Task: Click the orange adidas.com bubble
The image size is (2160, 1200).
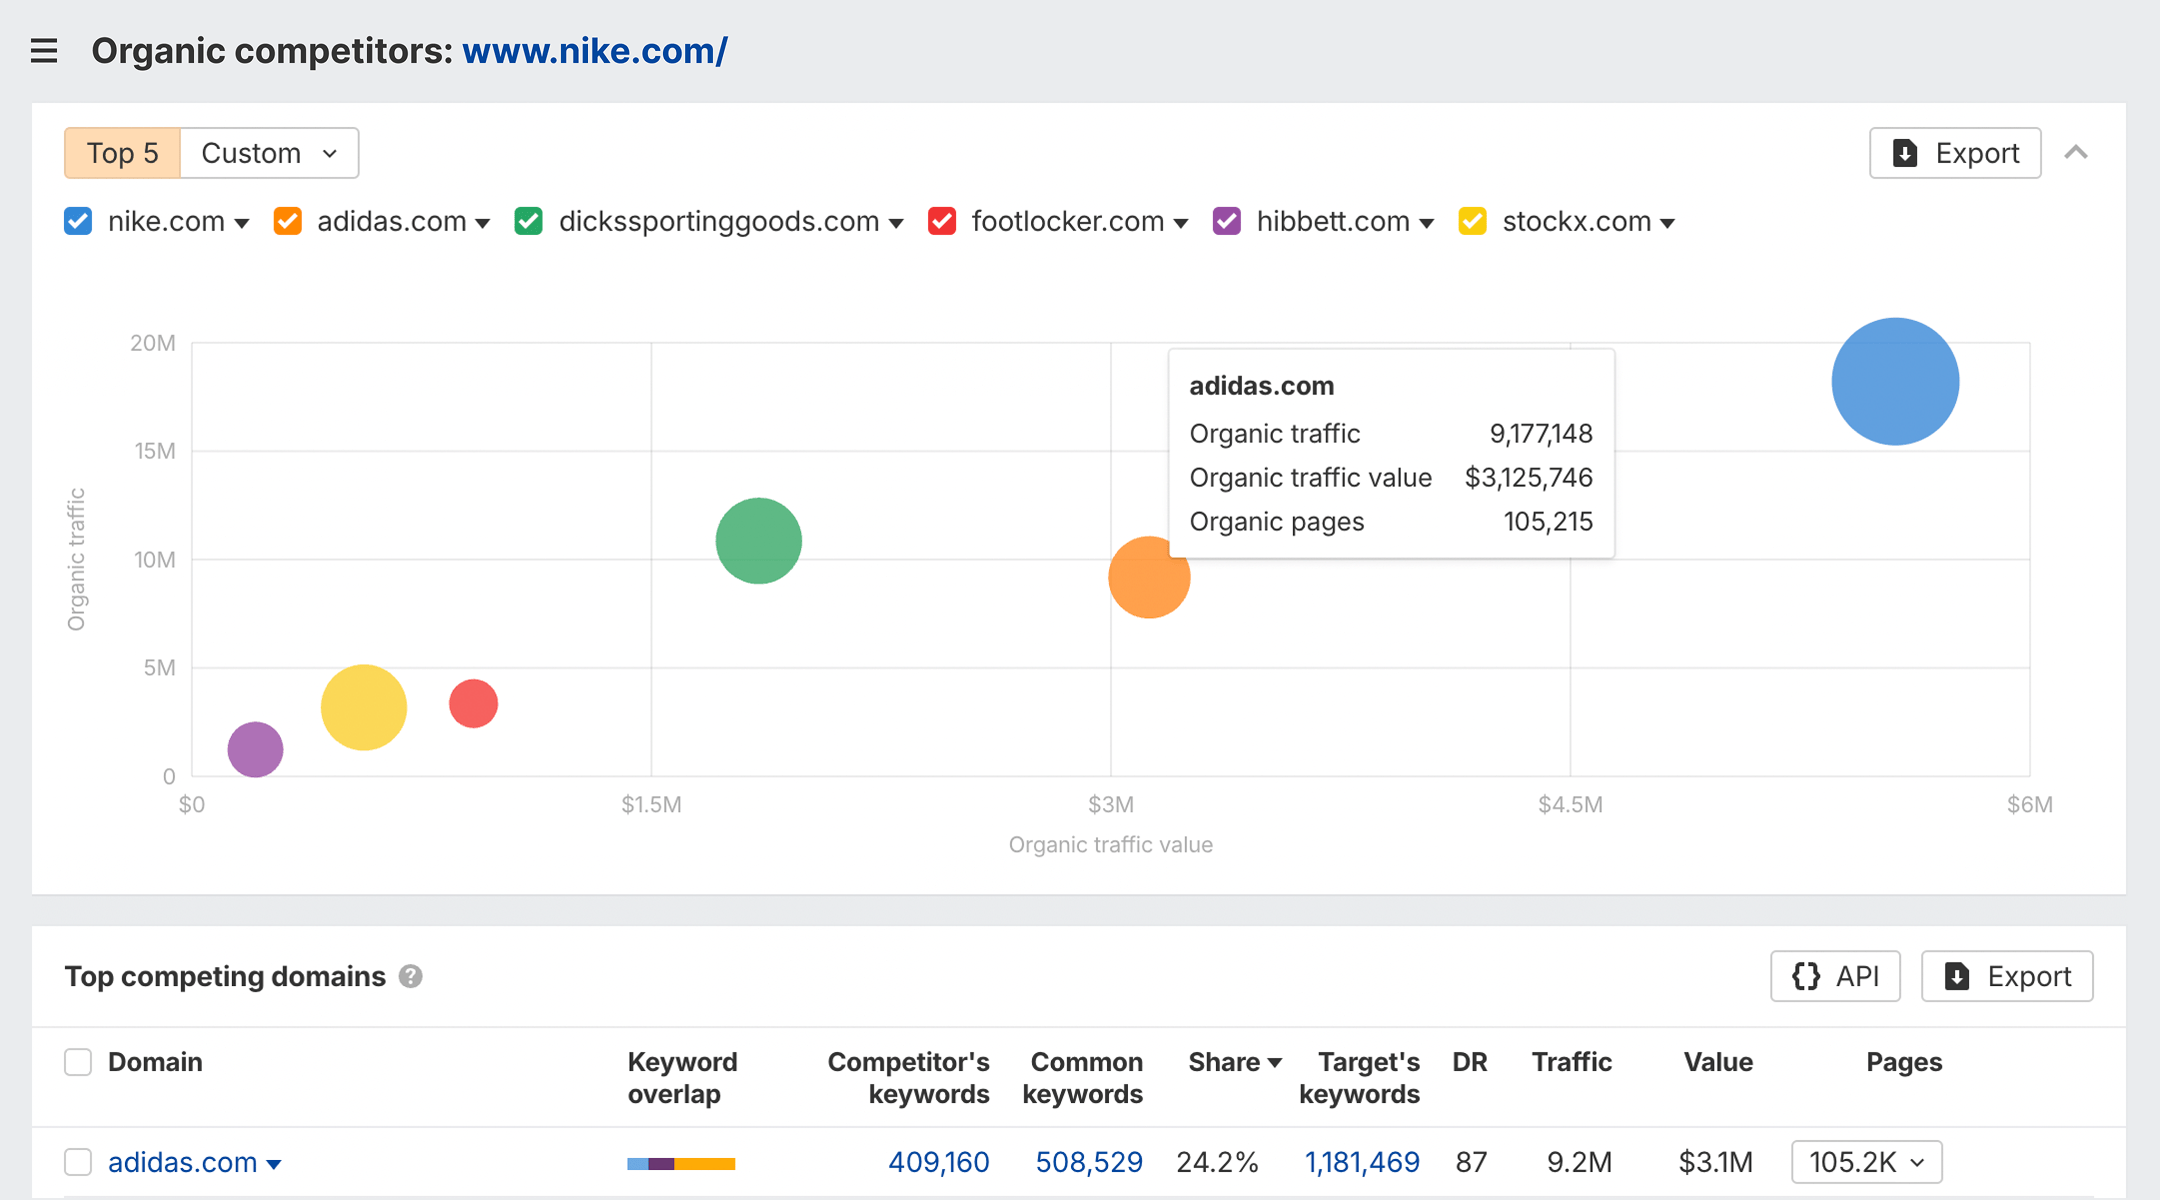Action: [1148, 578]
